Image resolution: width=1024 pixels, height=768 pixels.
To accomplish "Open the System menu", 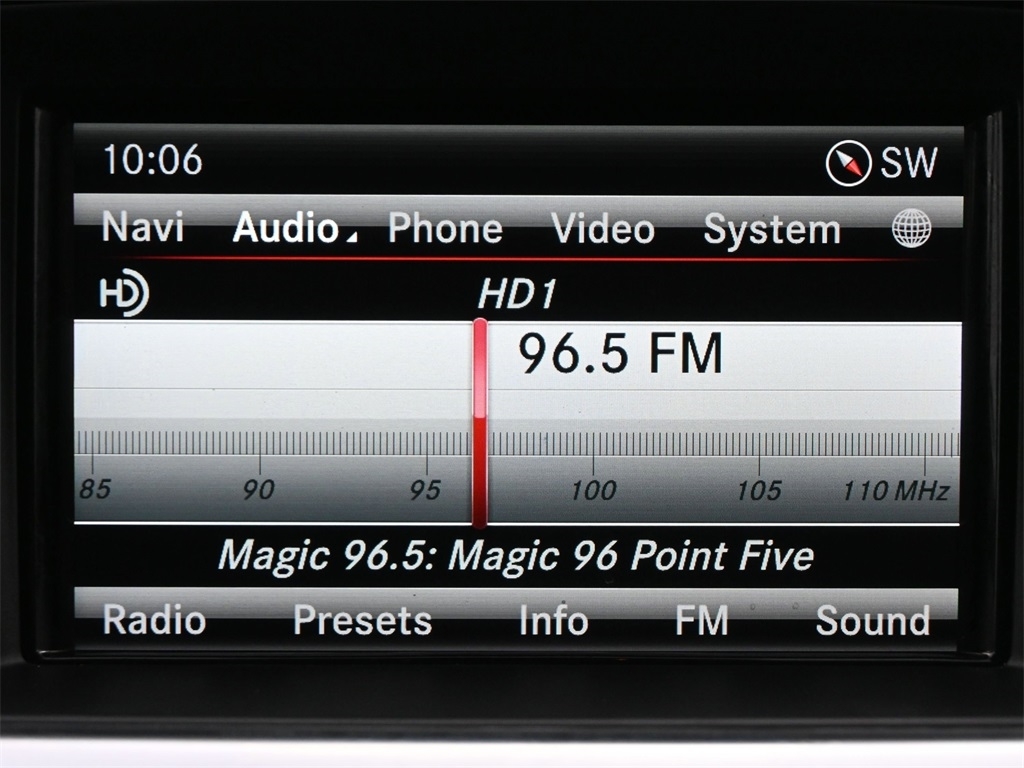I will 772,230.
